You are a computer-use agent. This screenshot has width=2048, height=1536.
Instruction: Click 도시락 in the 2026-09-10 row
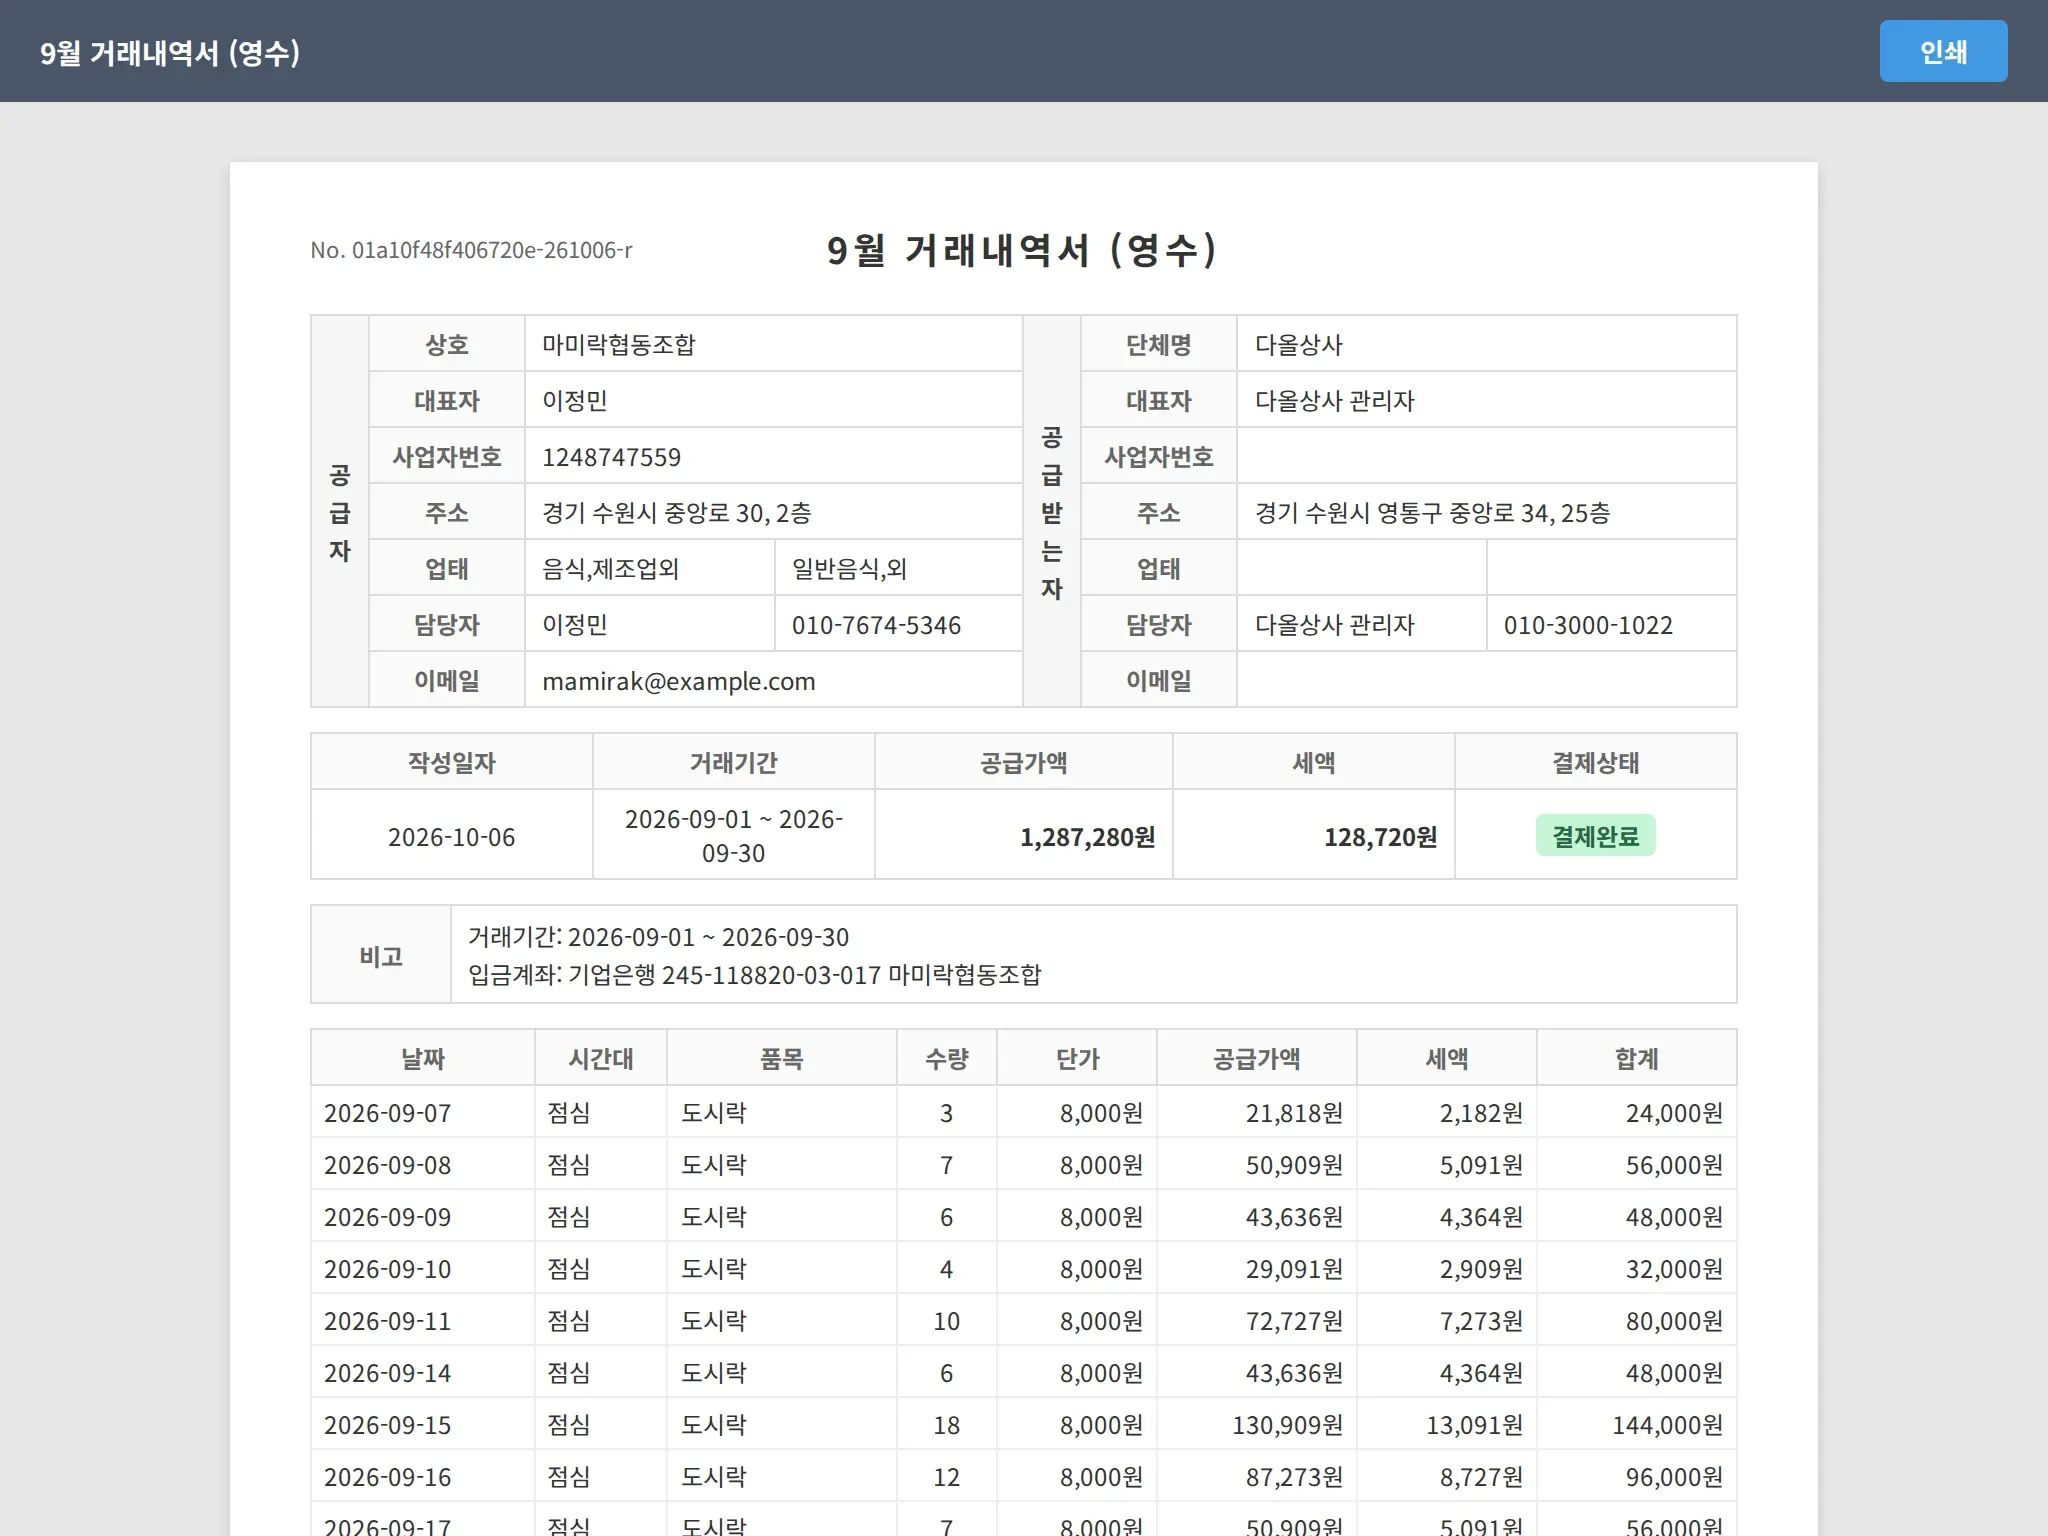(713, 1269)
